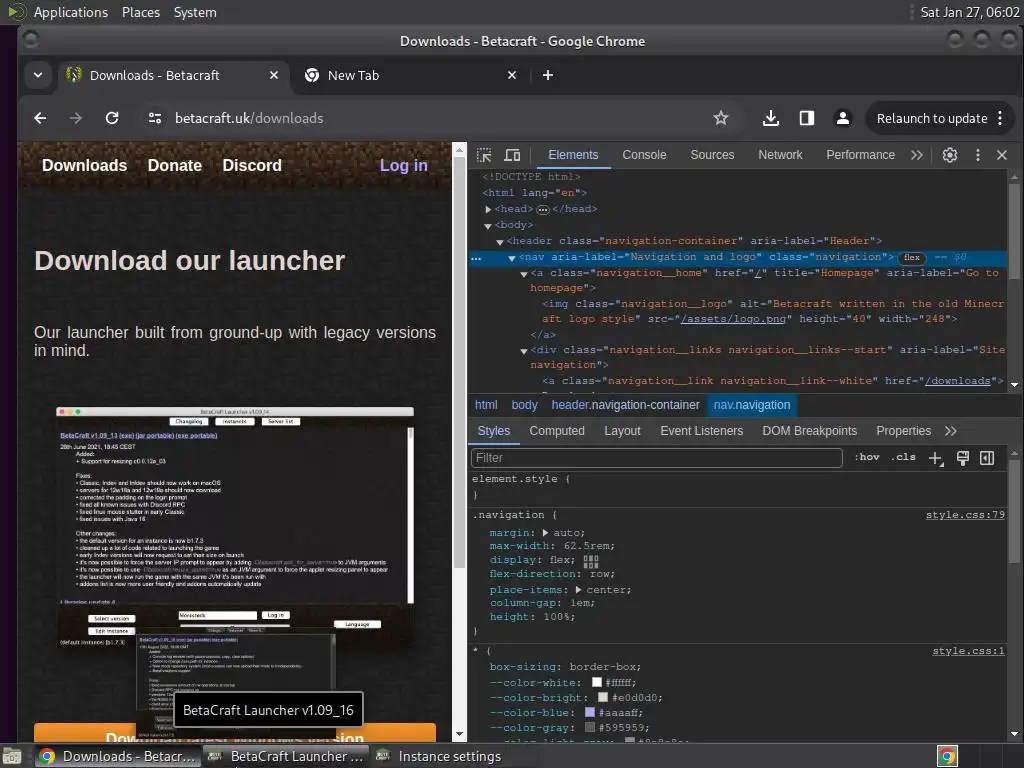Open the Applications menu in top panel
This screenshot has height=768, width=1024.
click(x=71, y=12)
